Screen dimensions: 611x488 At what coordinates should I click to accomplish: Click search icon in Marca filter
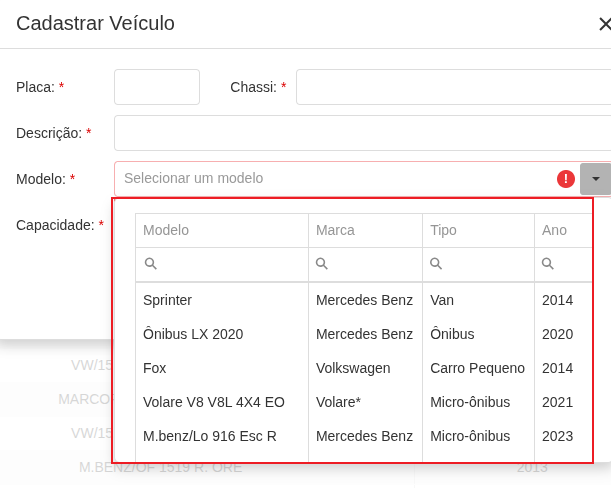[x=322, y=264]
